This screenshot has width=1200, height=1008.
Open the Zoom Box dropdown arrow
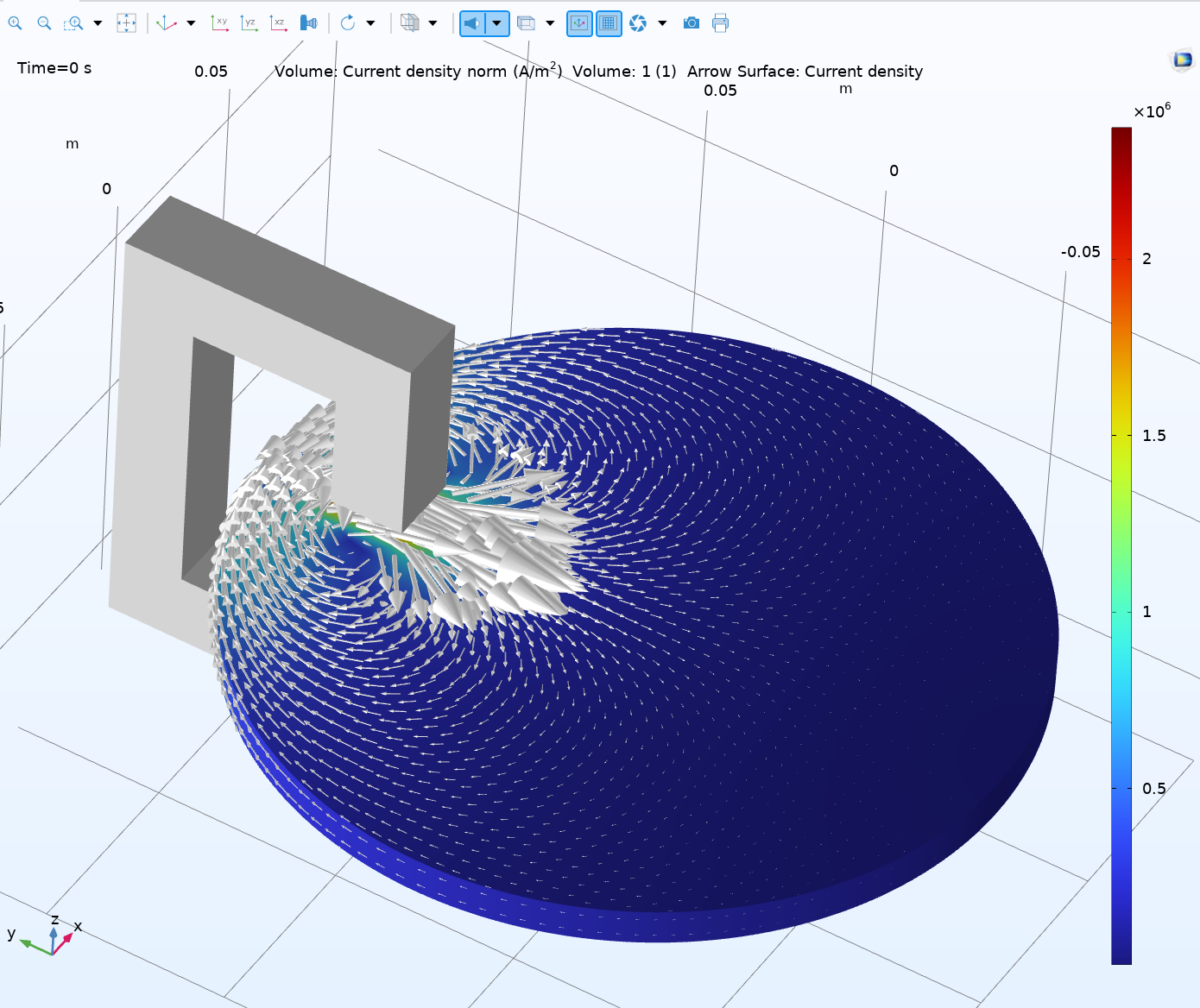coord(97,23)
